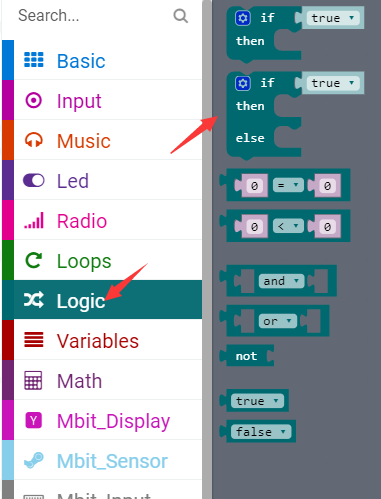Click the Mbit_Display Y icon

coord(34,420)
